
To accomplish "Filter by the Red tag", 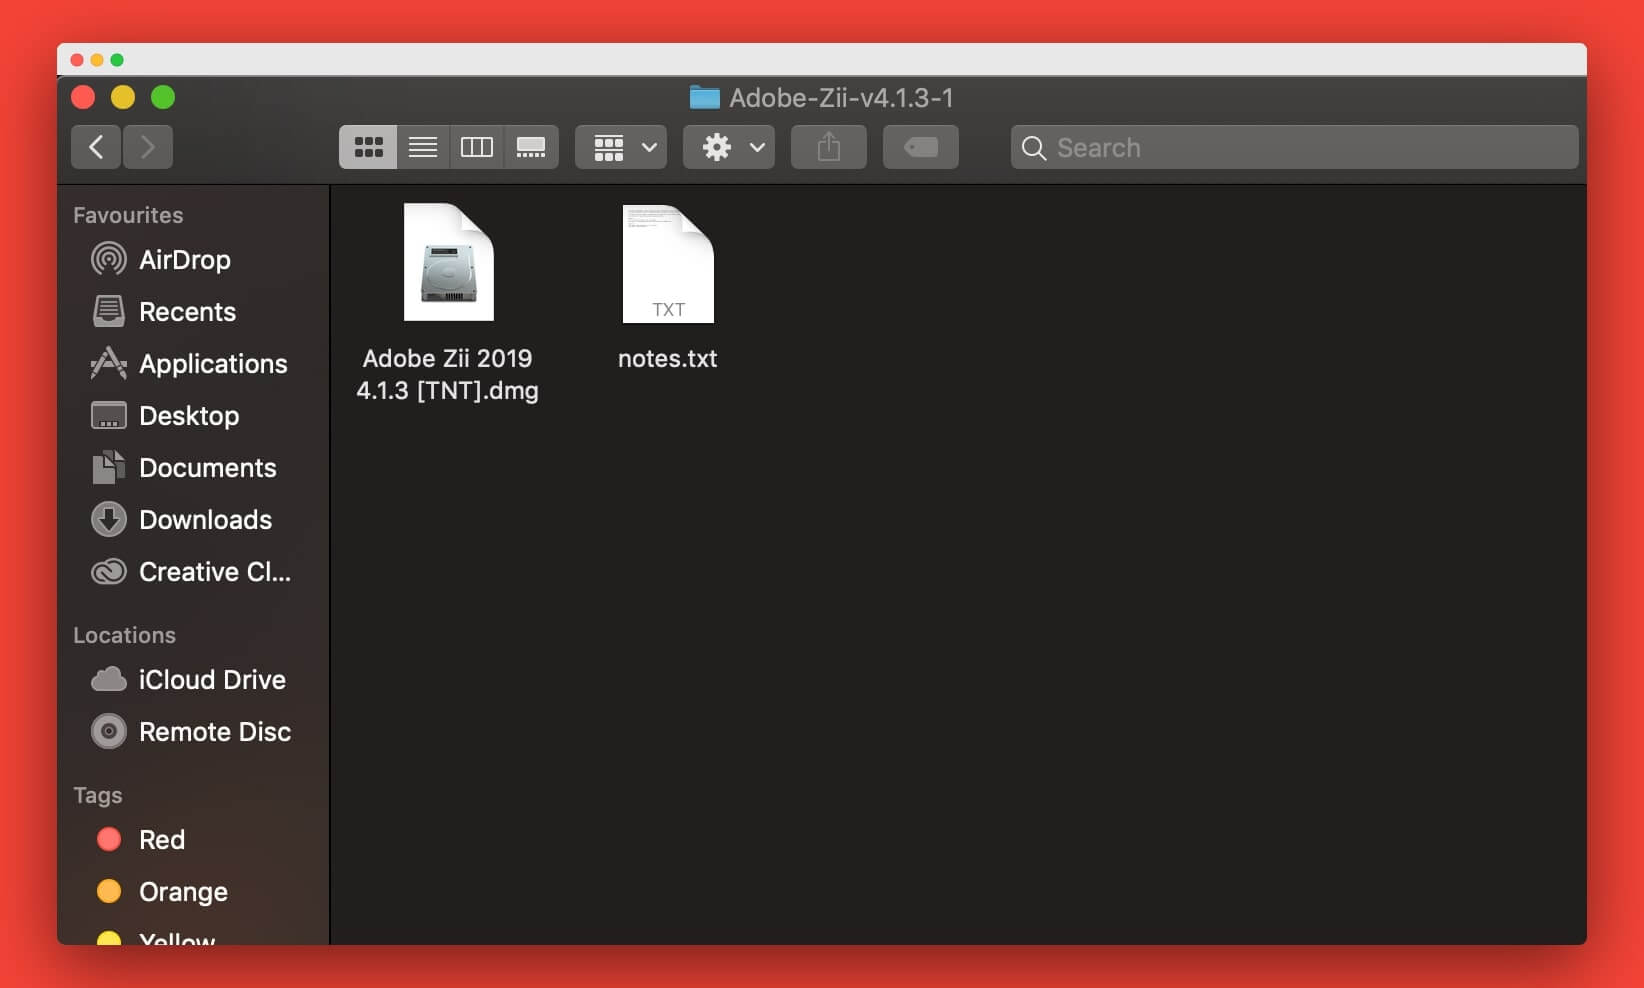I will [x=161, y=840].
